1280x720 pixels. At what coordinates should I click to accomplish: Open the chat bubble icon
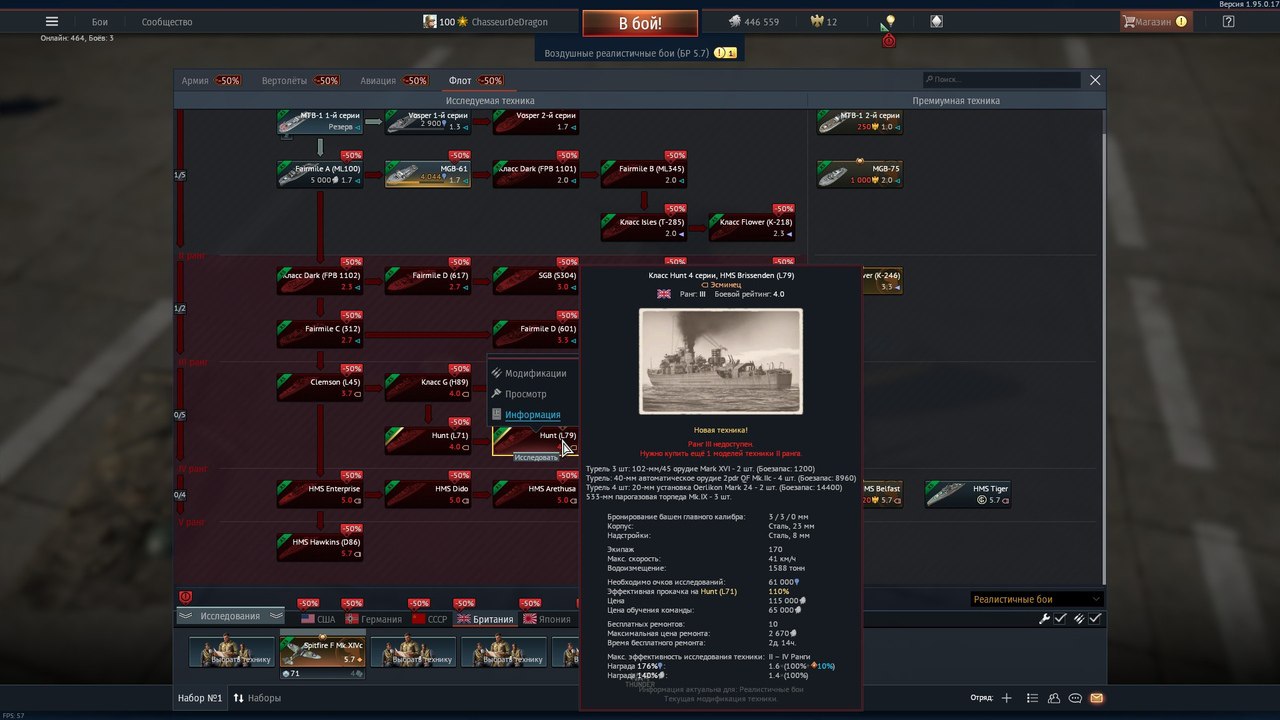pos(1075,698)
